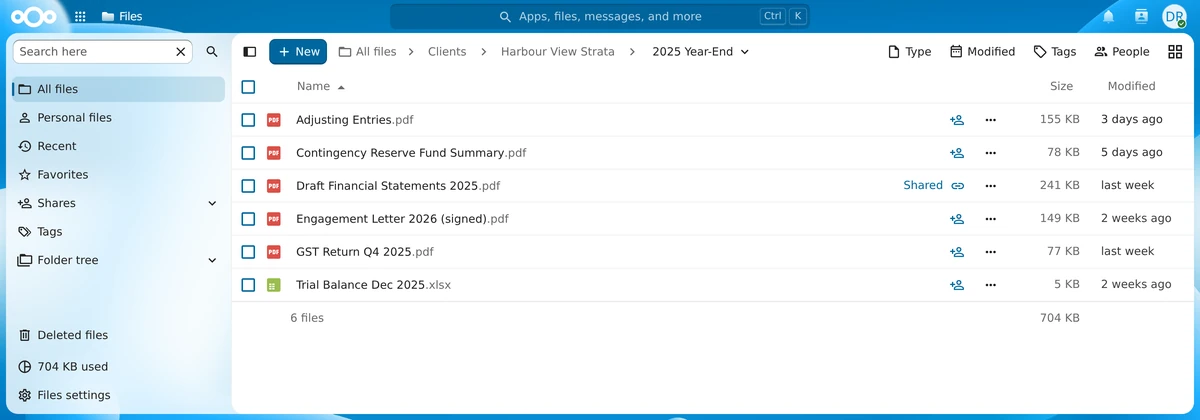Check the box for Adjusting Entries.pdf
1200x420 pixels.
248,119
